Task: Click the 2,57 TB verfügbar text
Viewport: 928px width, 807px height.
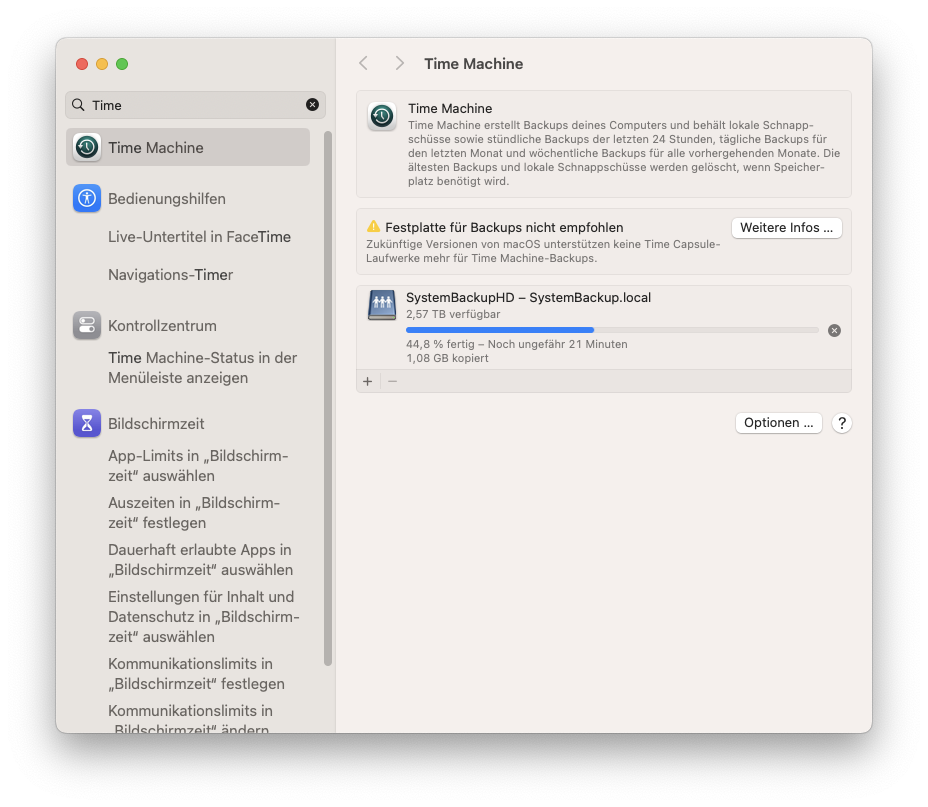Action: coord(453,314)
